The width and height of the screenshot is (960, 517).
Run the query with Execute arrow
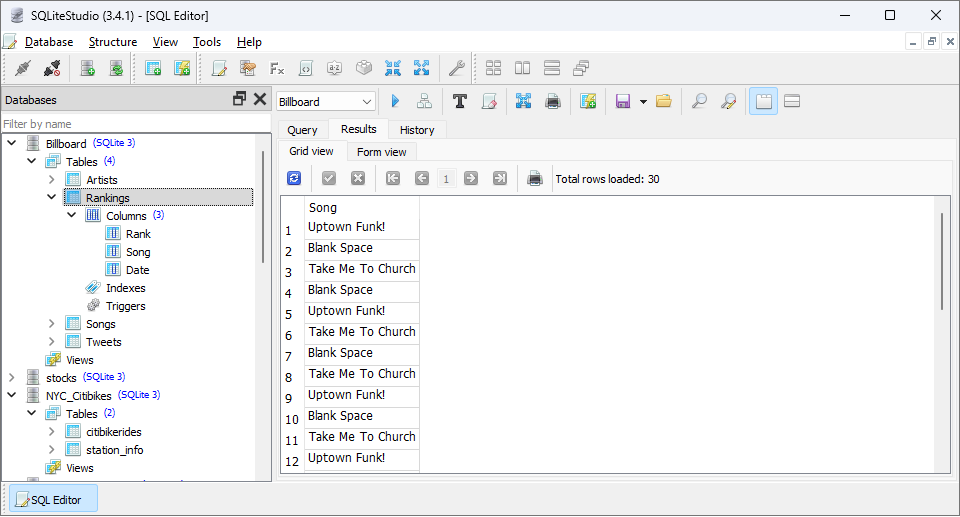pos(395,101)
